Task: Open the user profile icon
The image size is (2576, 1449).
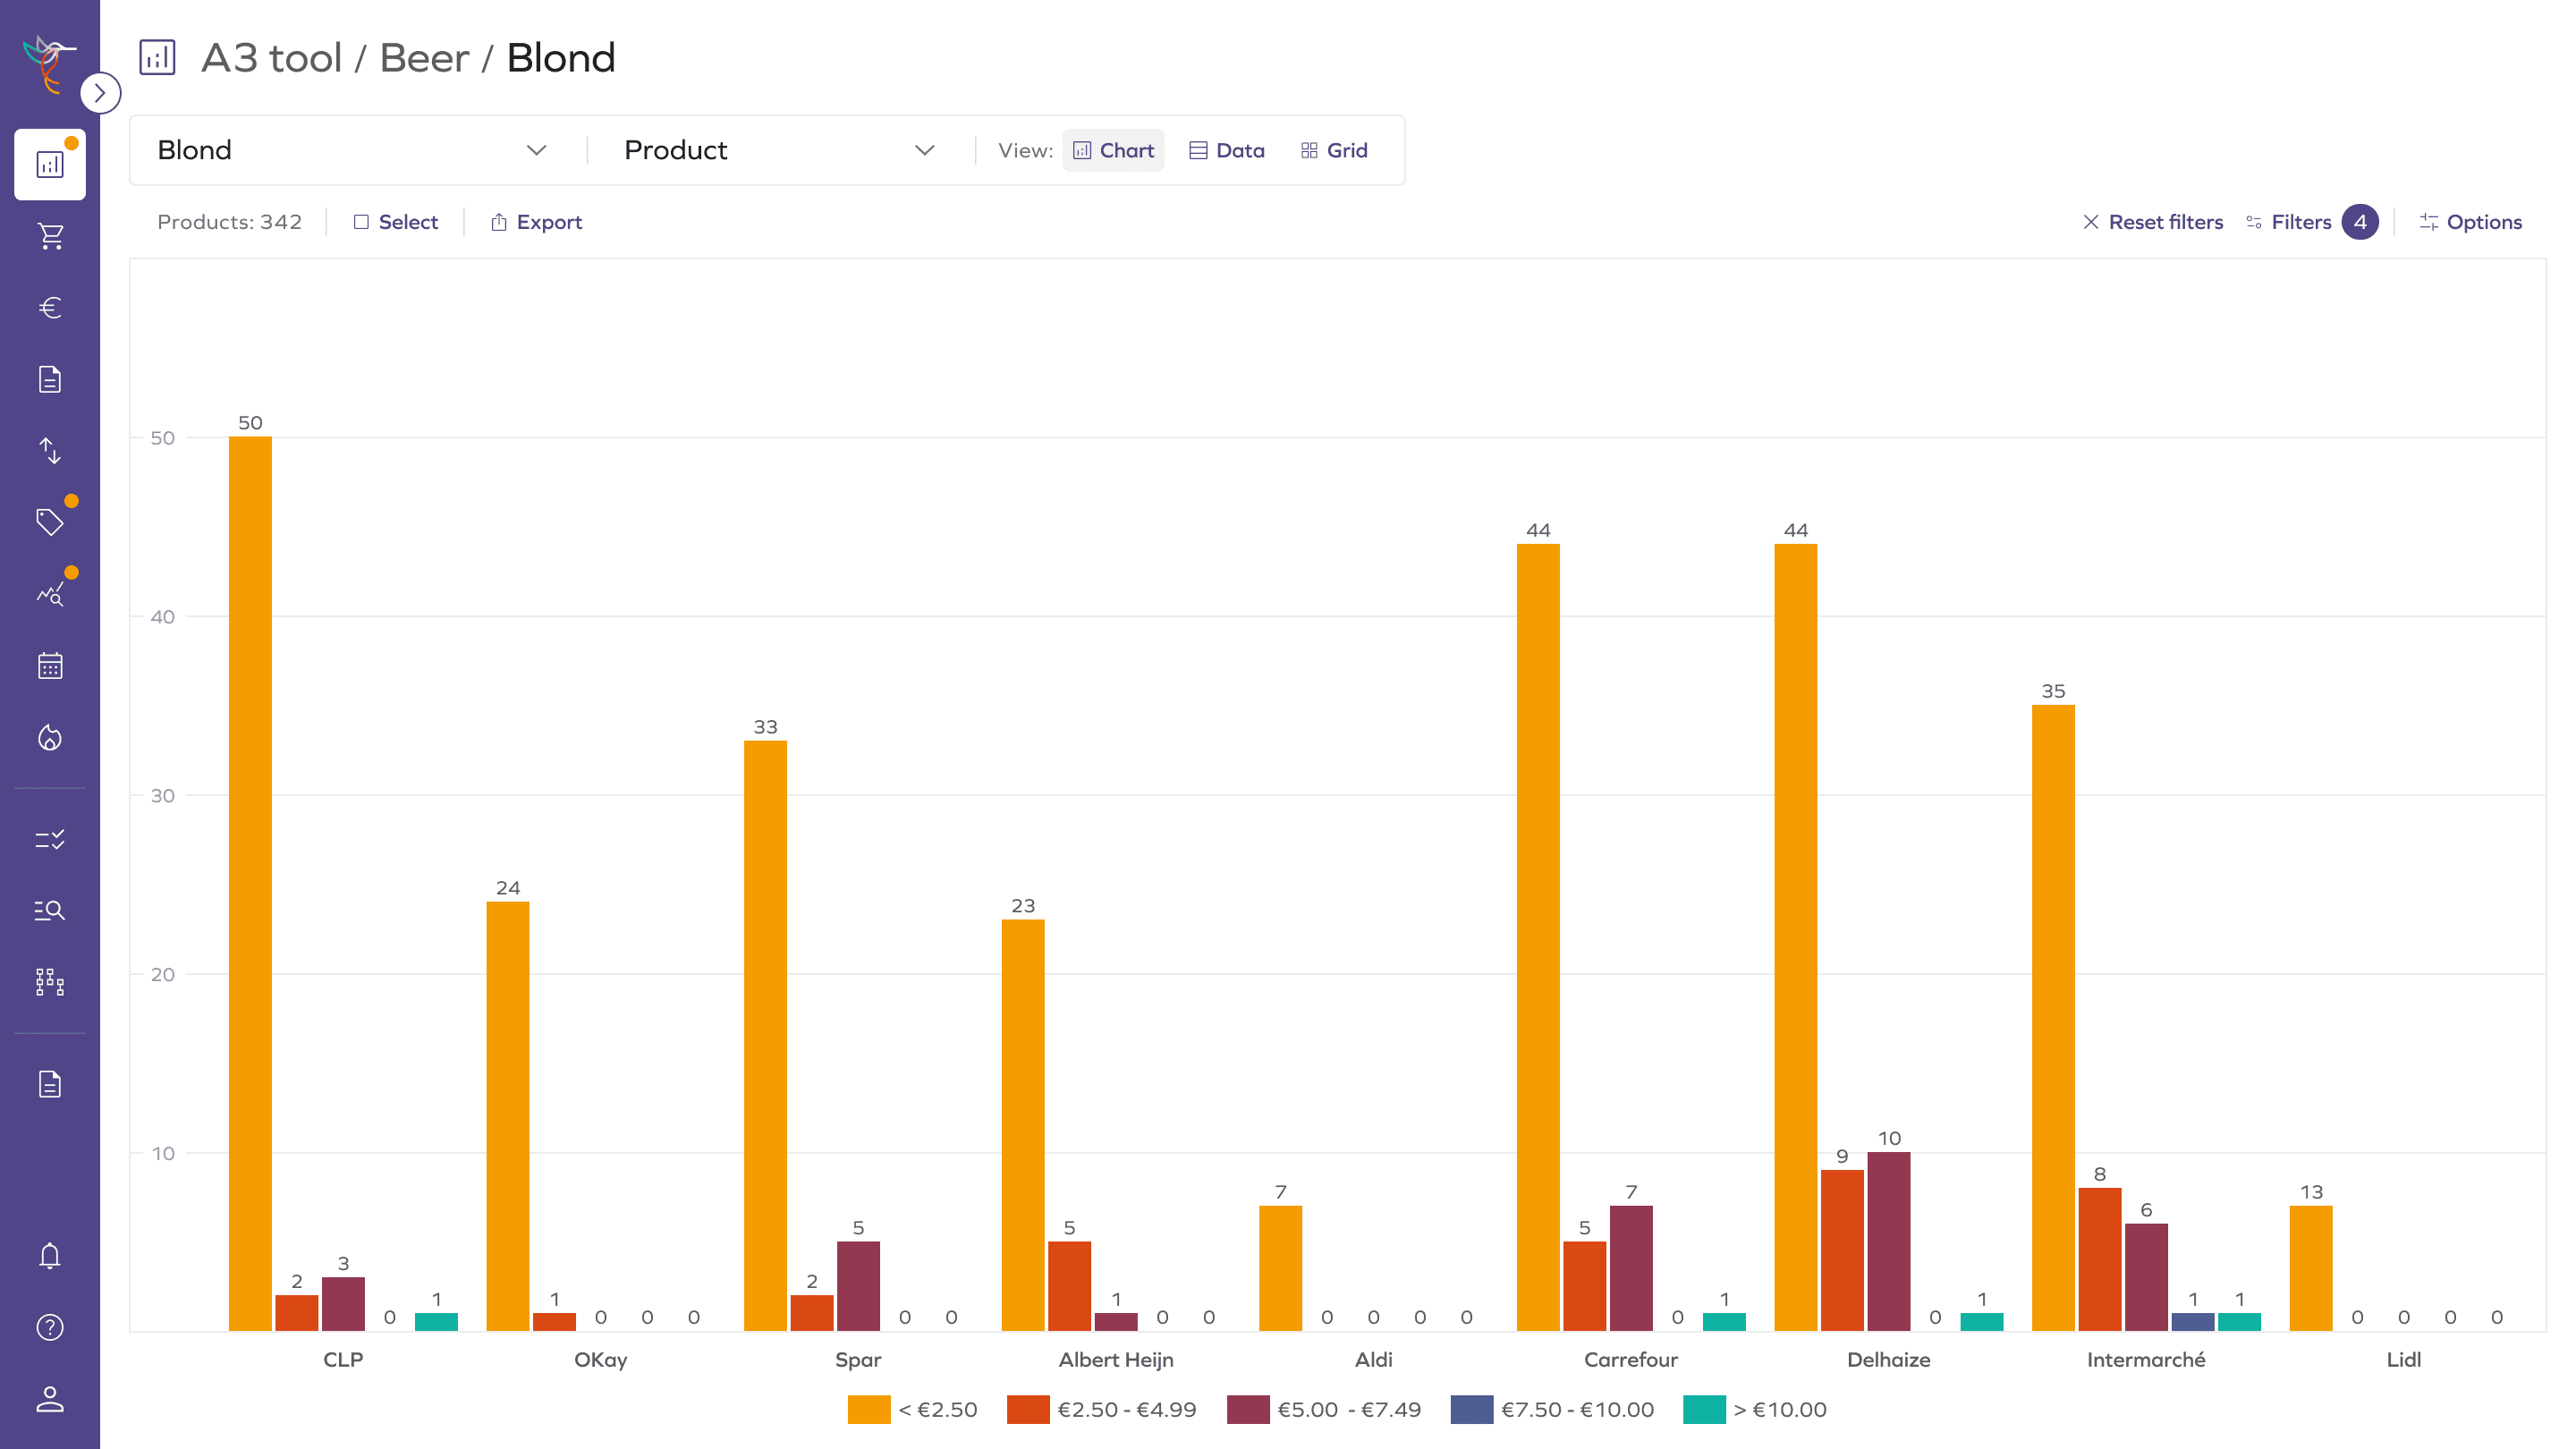Action: 50,1399
